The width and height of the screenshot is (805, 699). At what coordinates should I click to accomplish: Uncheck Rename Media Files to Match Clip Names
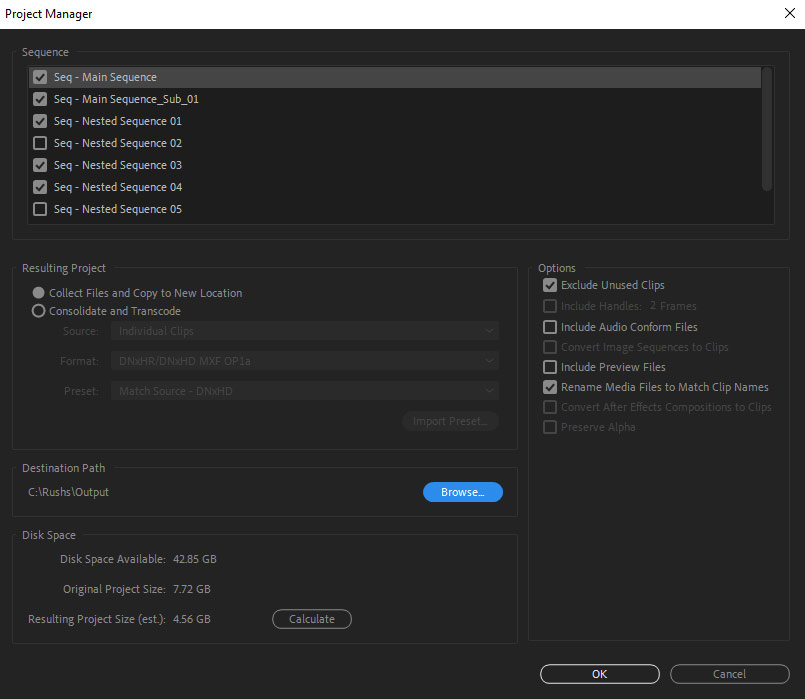(549, 386)
